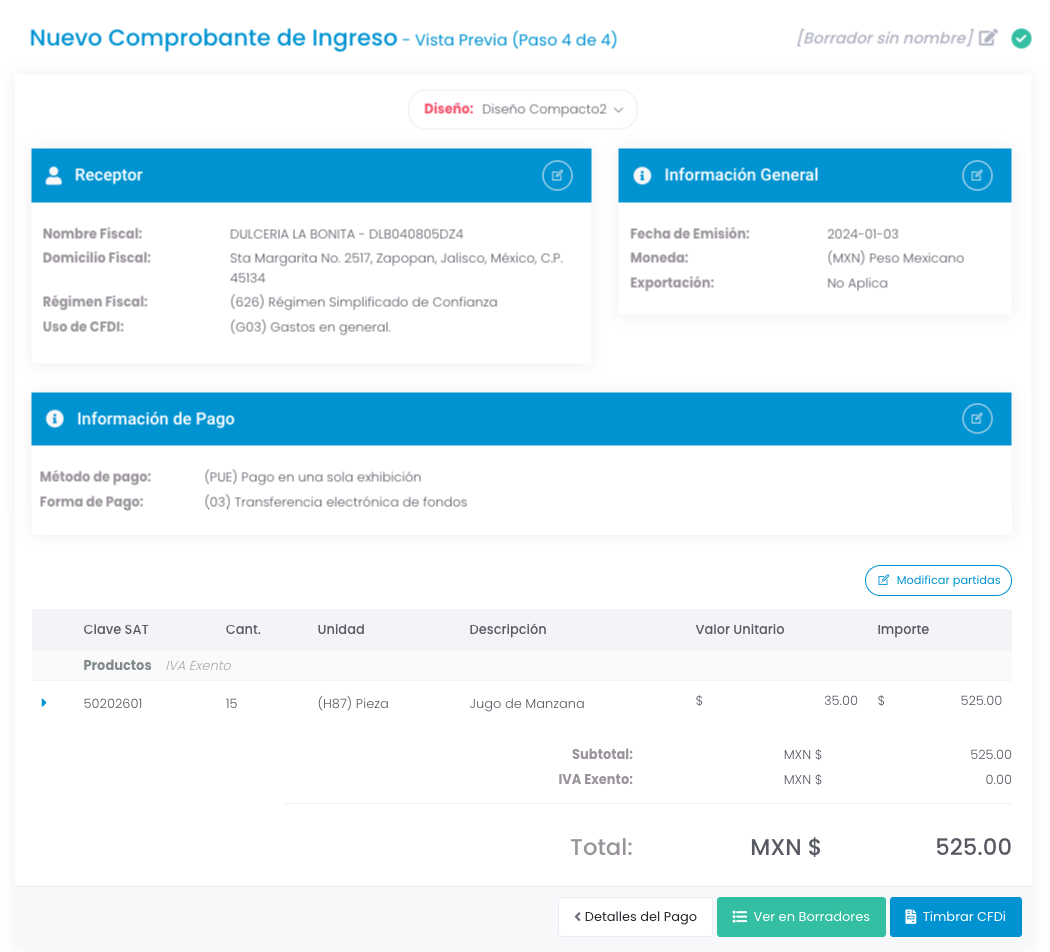Click the green checkmark status icon
The image size is (1050, 952).
tap(1021, 38)
